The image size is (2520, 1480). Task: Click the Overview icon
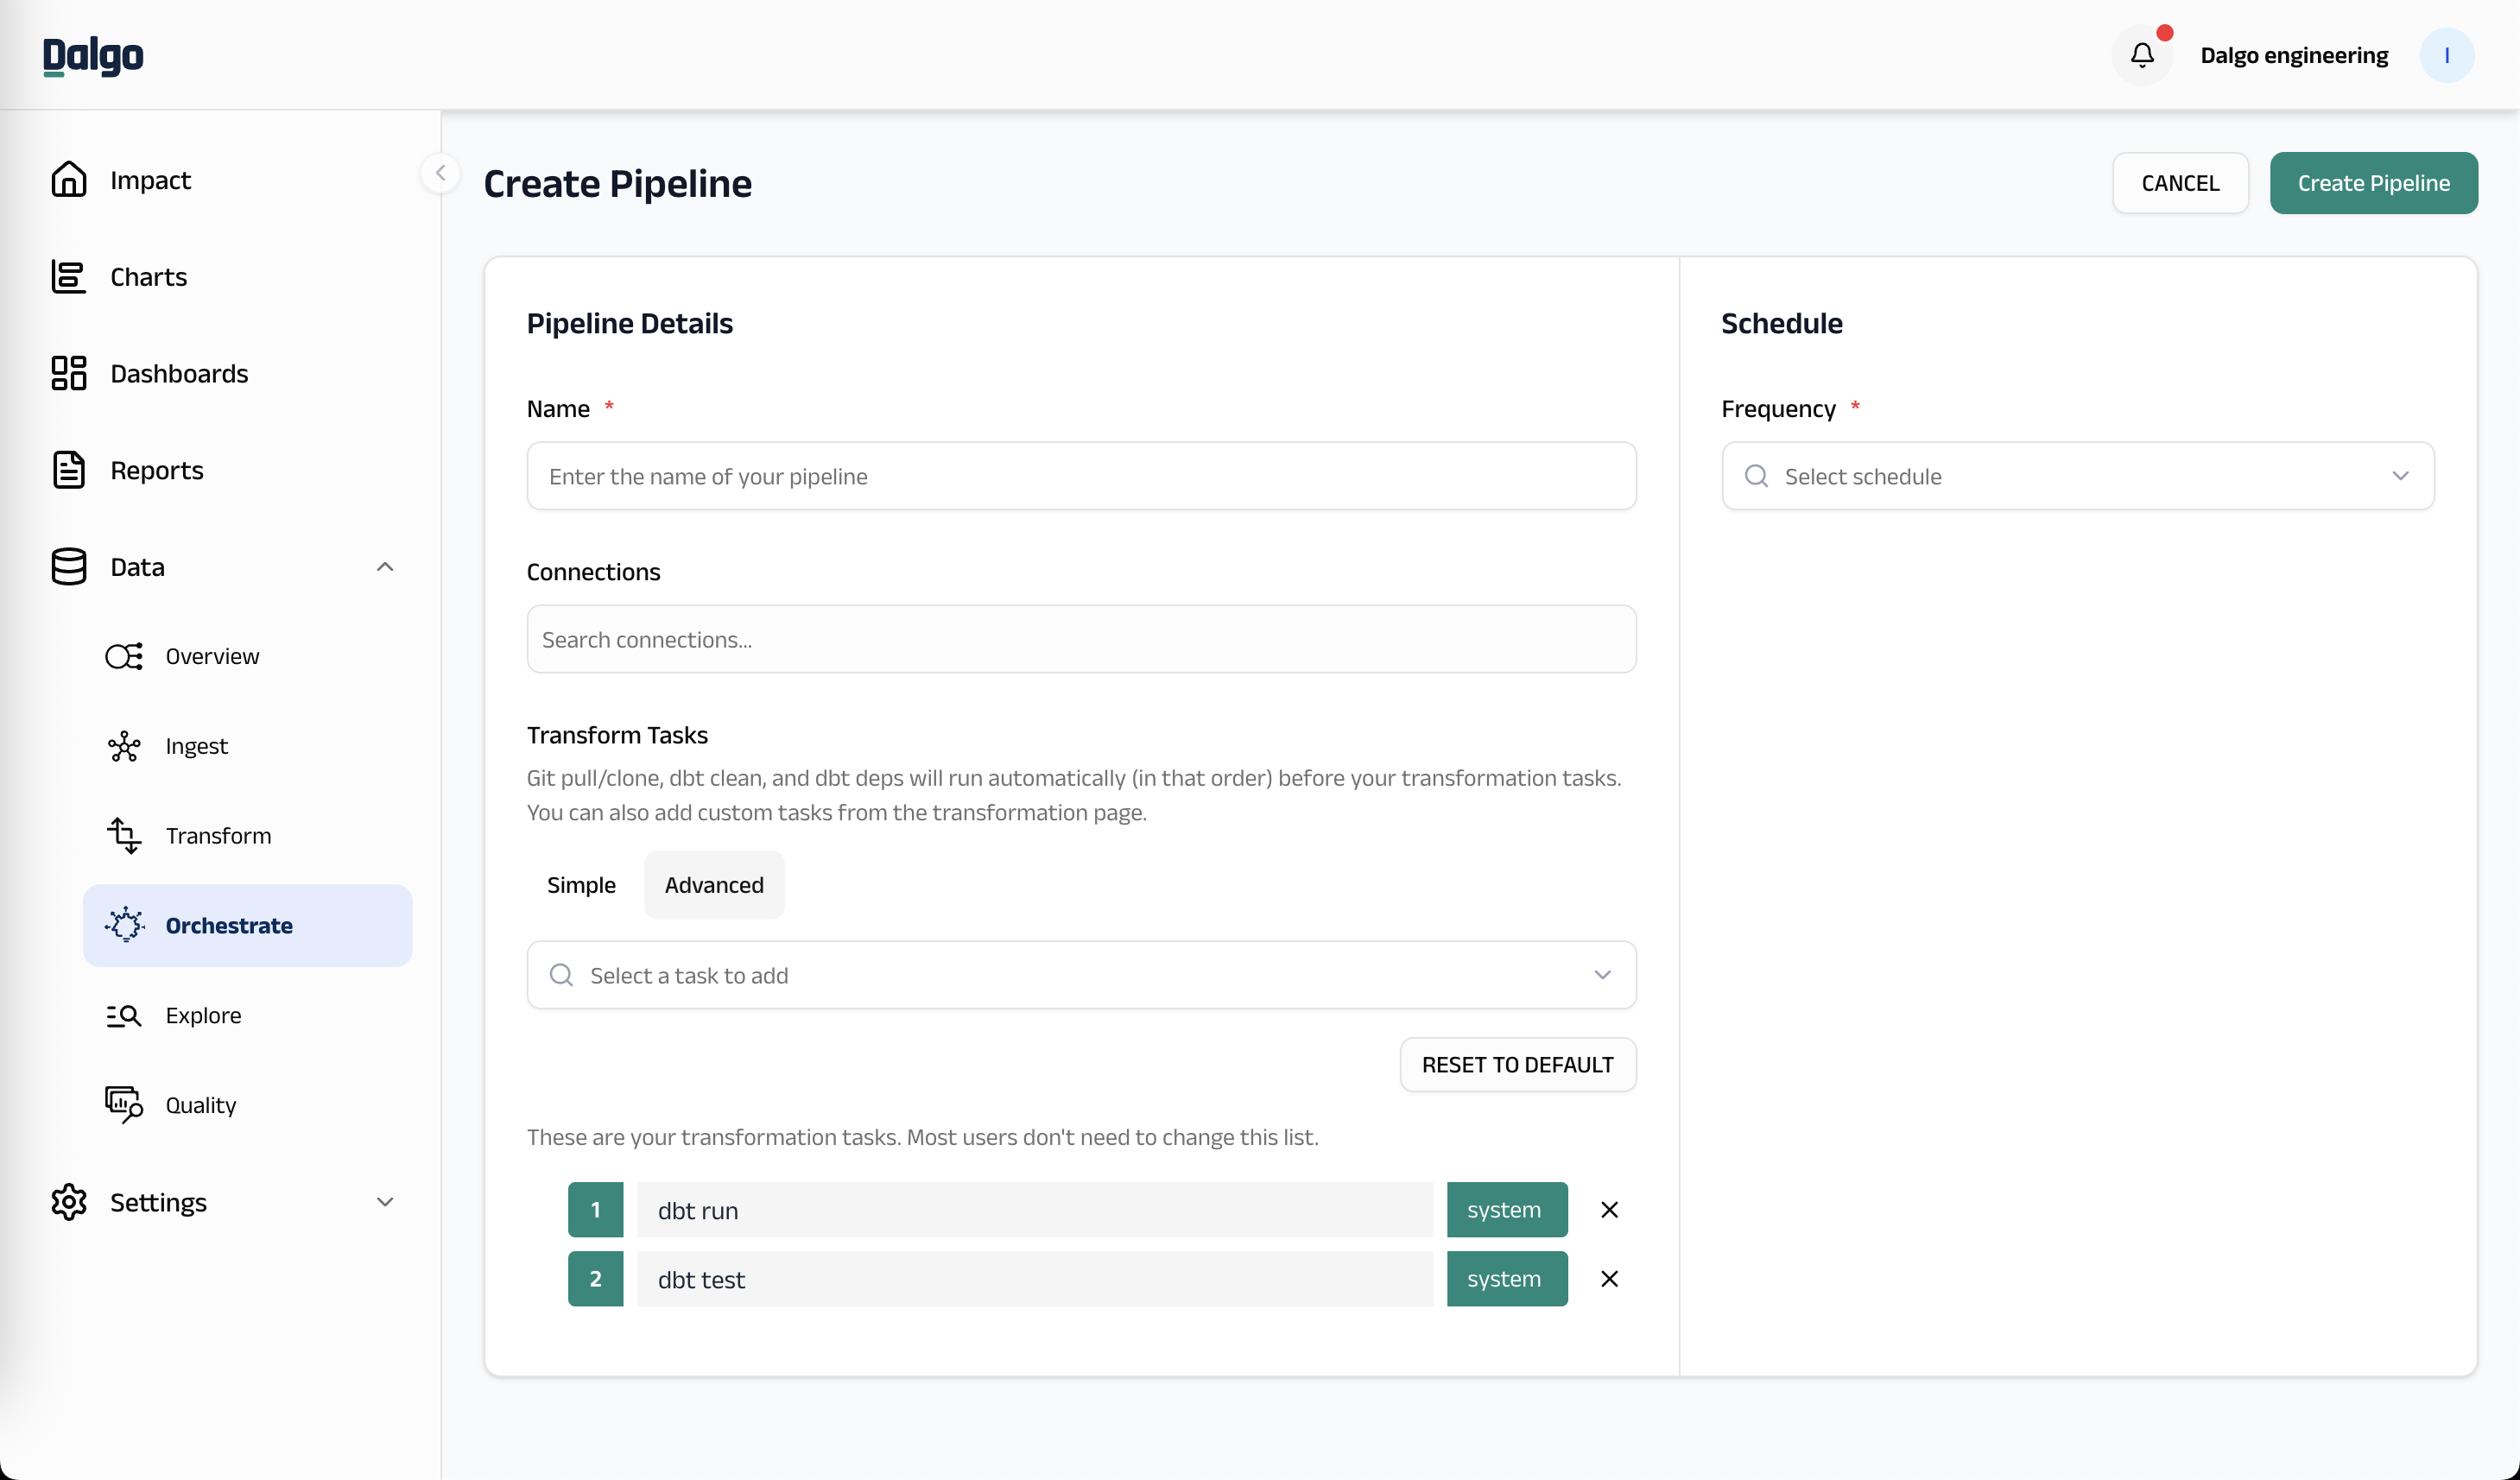124,656
